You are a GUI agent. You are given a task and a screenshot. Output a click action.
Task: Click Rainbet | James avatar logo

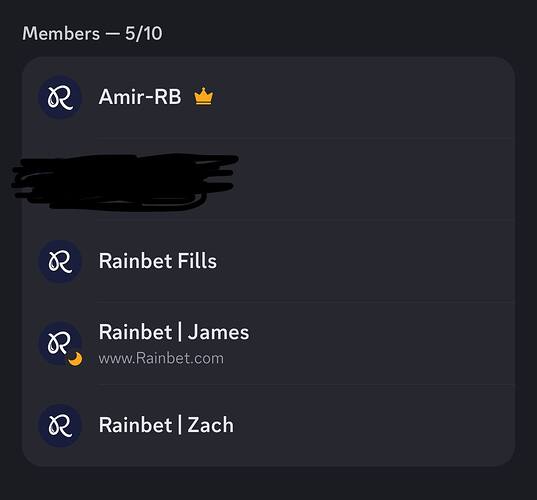click(x=60, y=343)
